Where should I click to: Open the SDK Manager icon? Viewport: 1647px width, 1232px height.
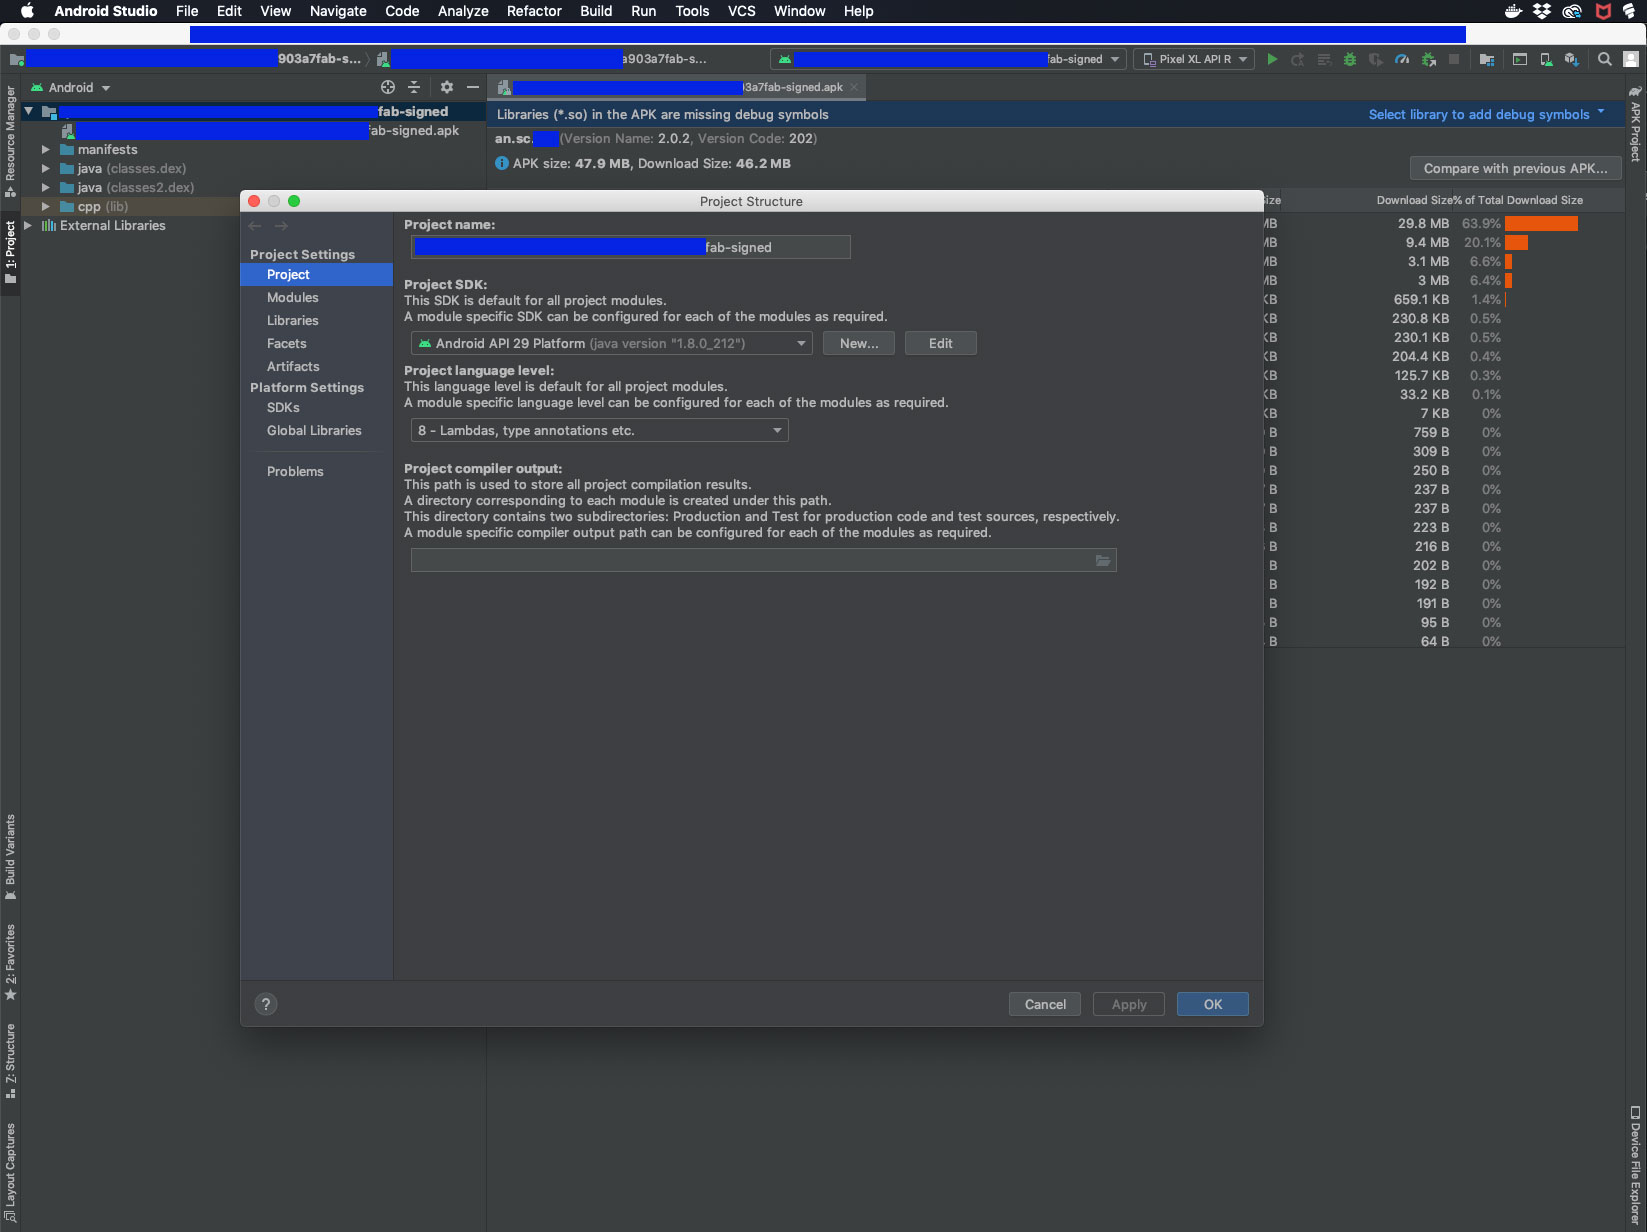point(1572,59)
